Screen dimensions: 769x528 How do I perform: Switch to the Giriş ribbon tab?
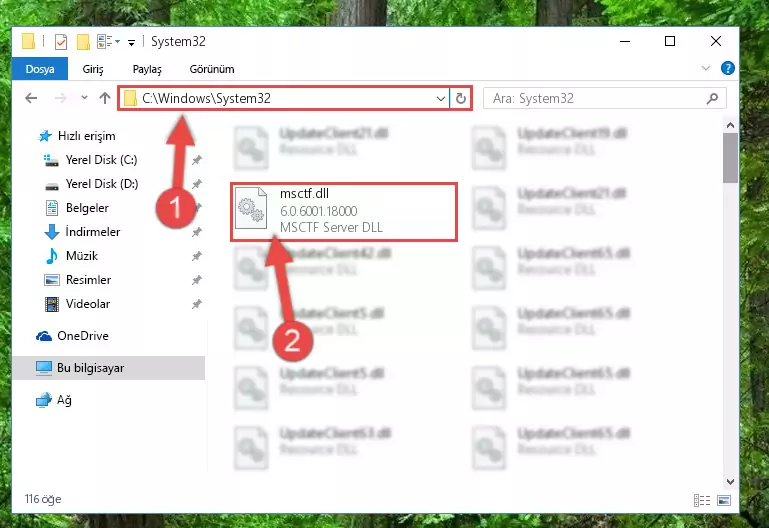point(93,69)
